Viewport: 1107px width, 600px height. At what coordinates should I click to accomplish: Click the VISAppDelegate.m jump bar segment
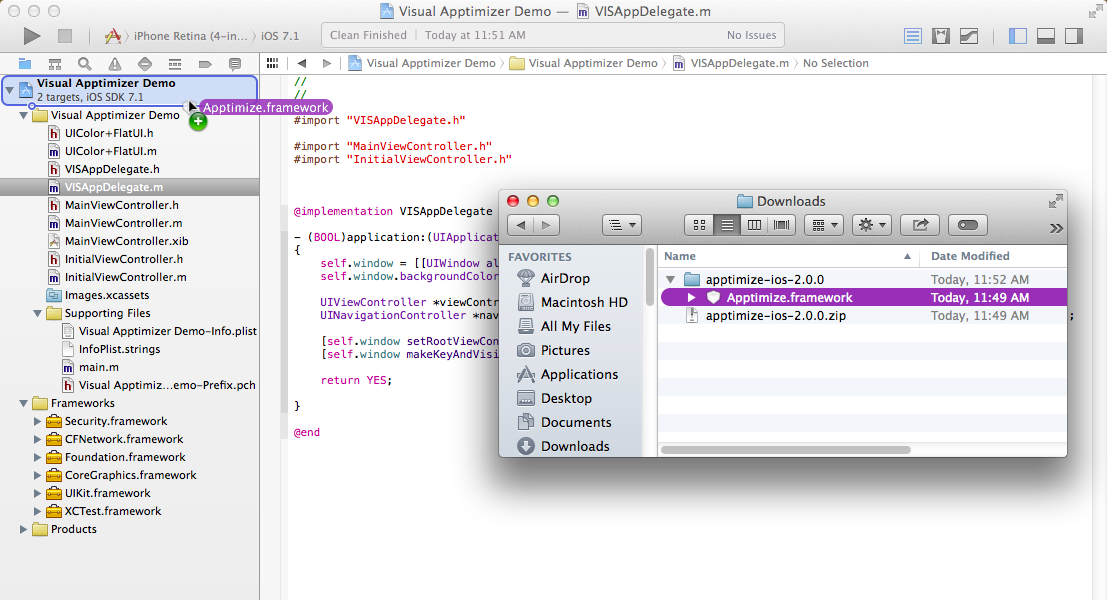pos(731,63)
